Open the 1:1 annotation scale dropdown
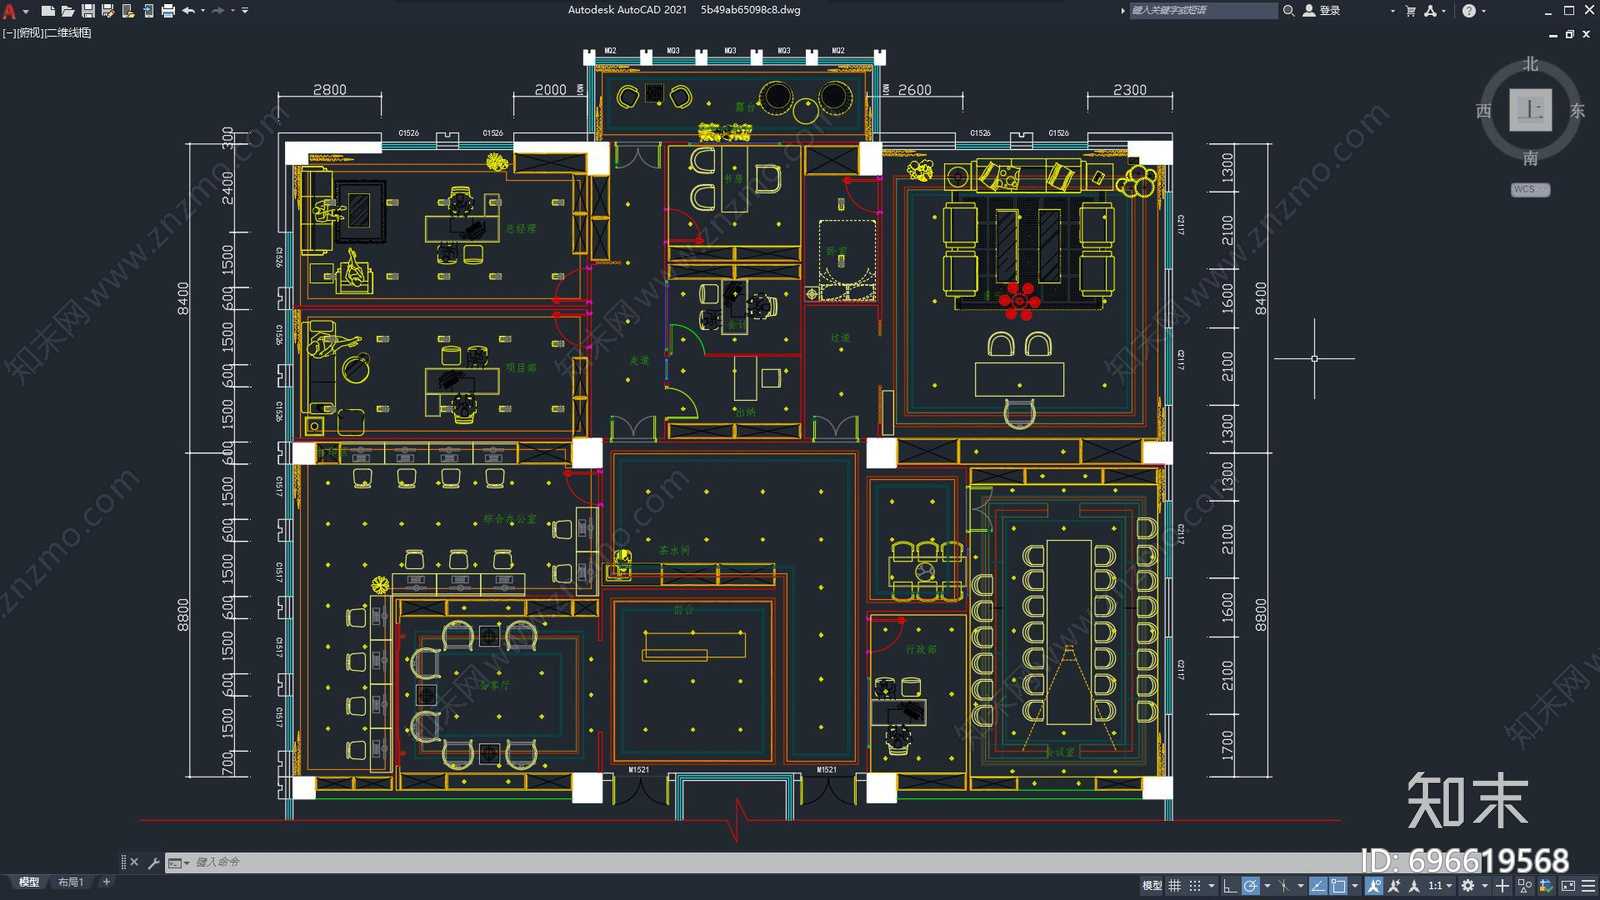Viewport: 1600px width, 900px height. click(1440, 886)
